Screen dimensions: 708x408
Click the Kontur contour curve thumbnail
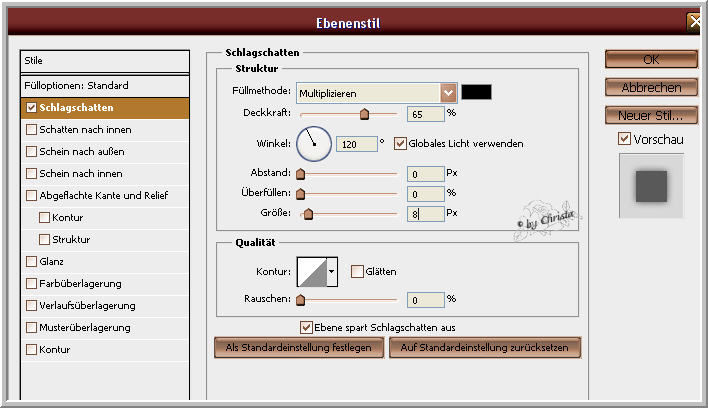click(x=312, y=272)
